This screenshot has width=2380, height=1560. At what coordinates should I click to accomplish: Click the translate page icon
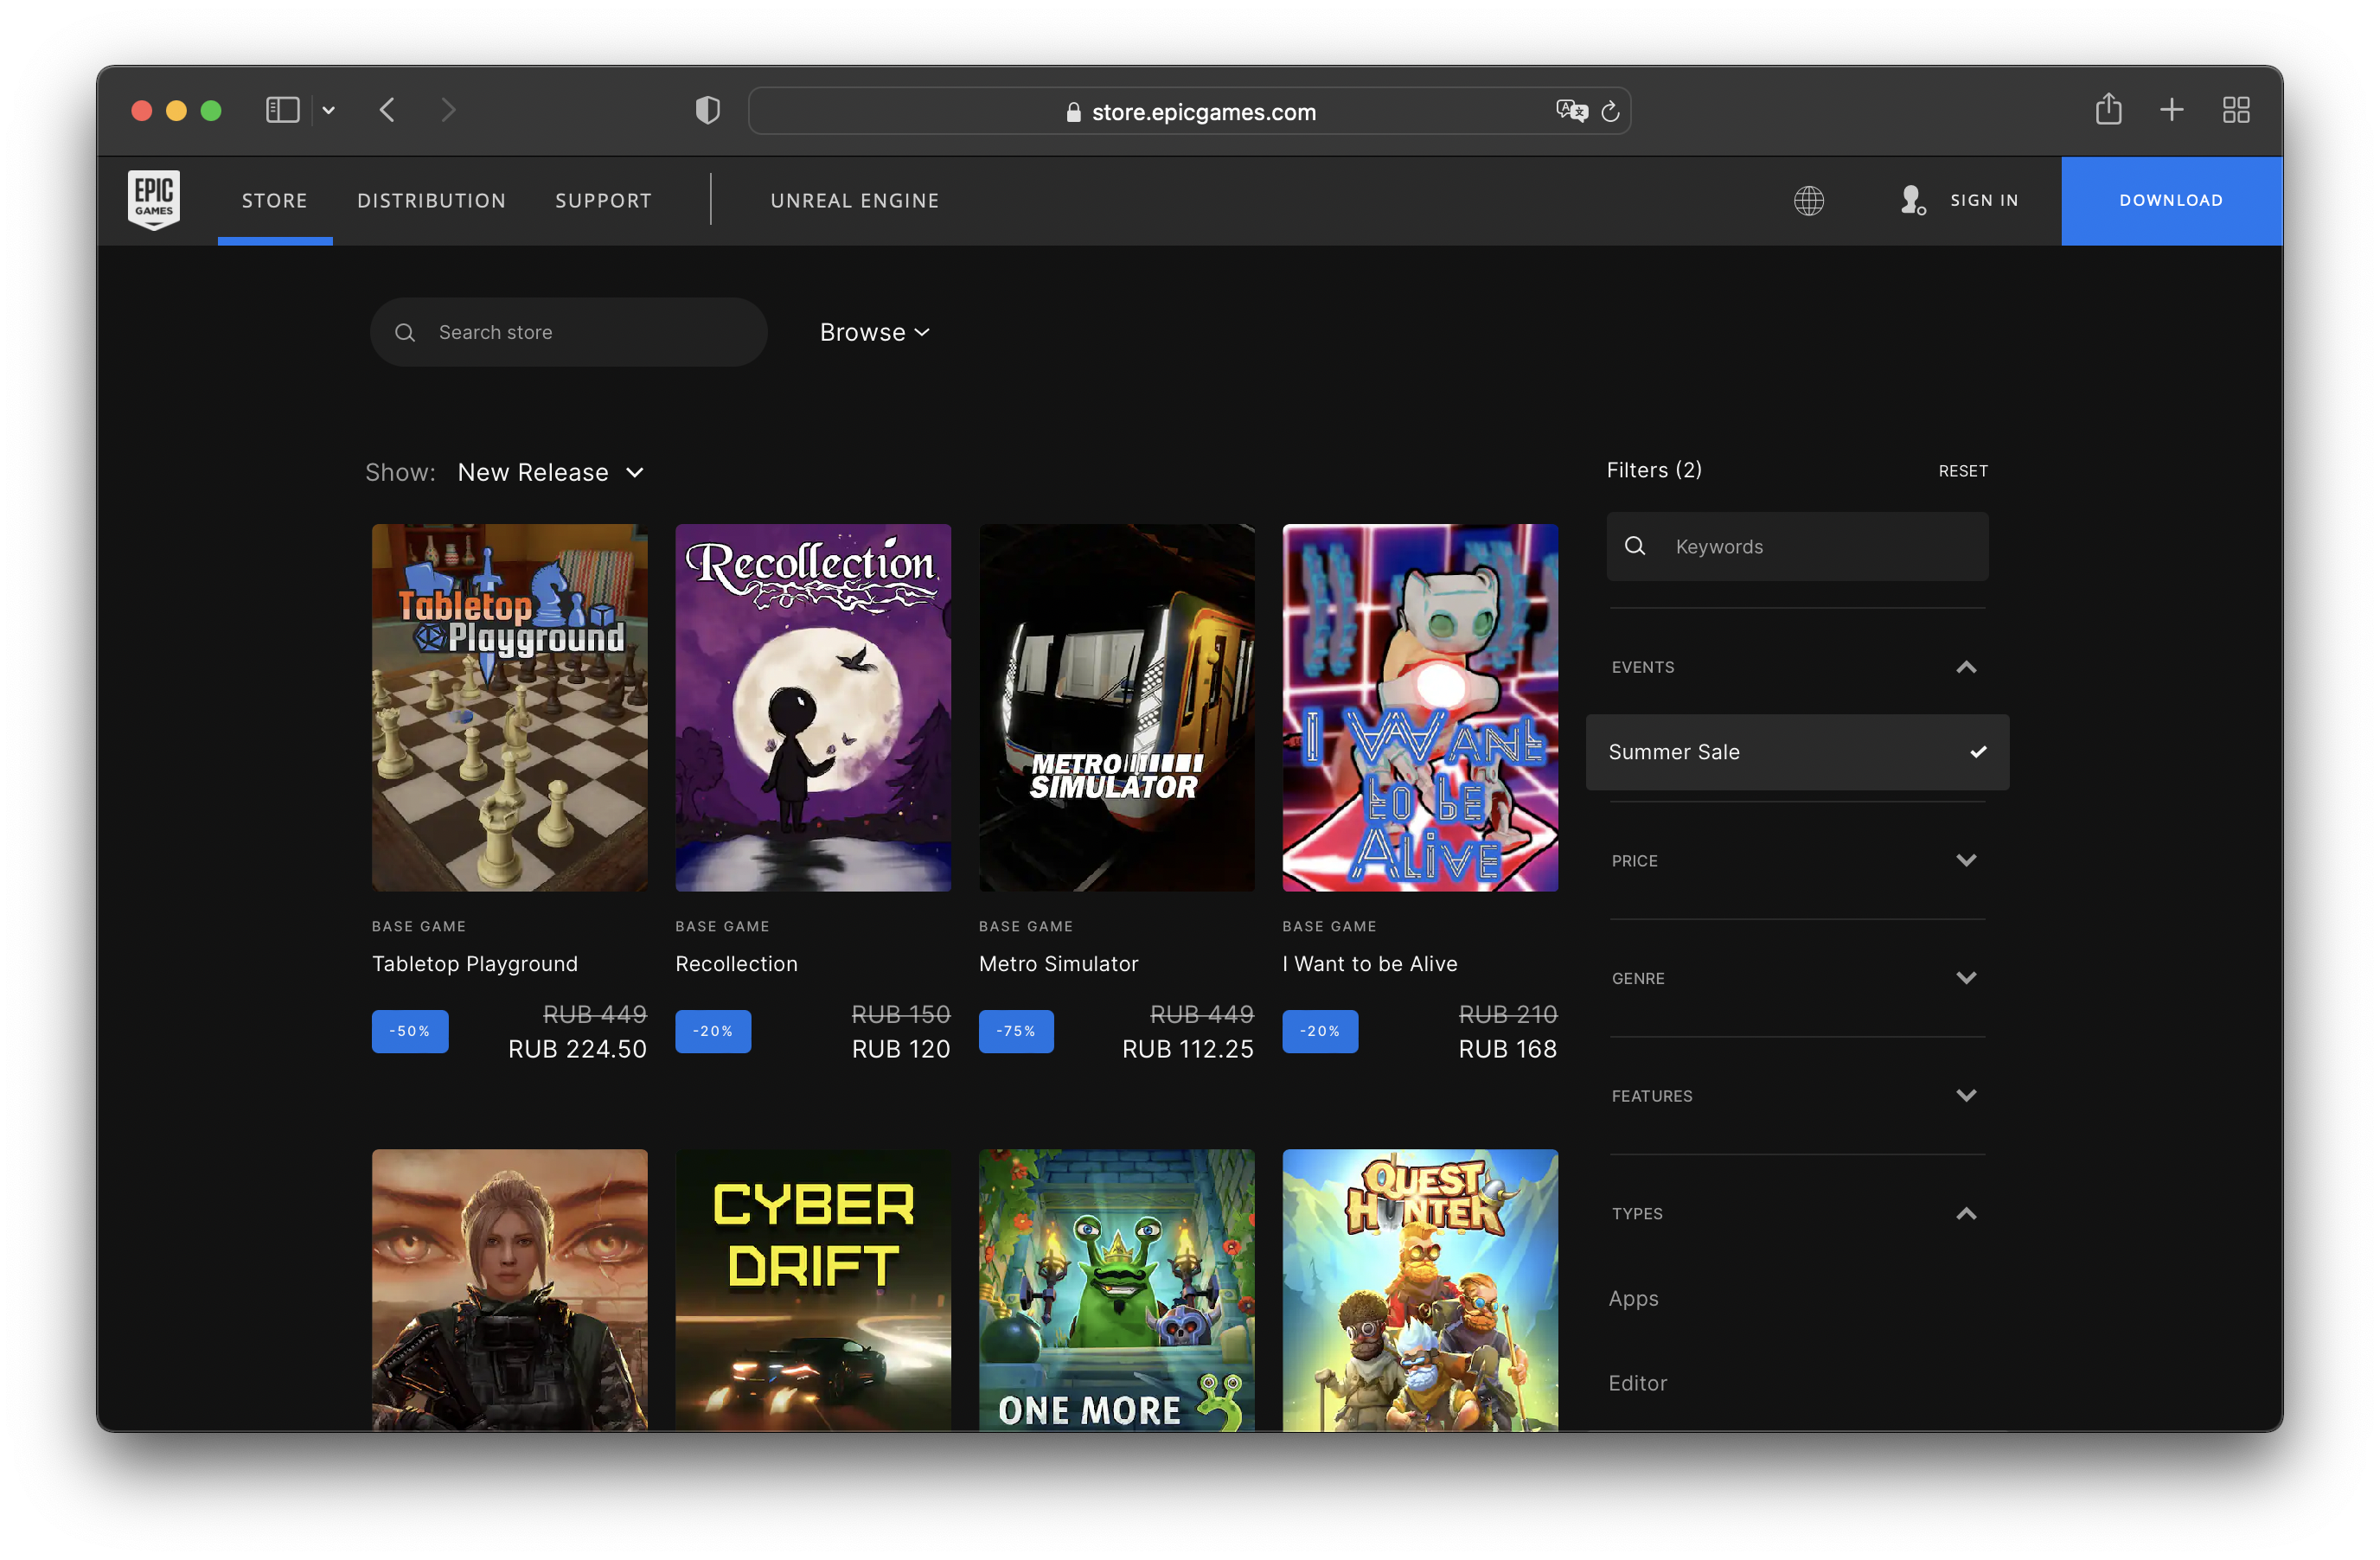(x=1571, y=111)
